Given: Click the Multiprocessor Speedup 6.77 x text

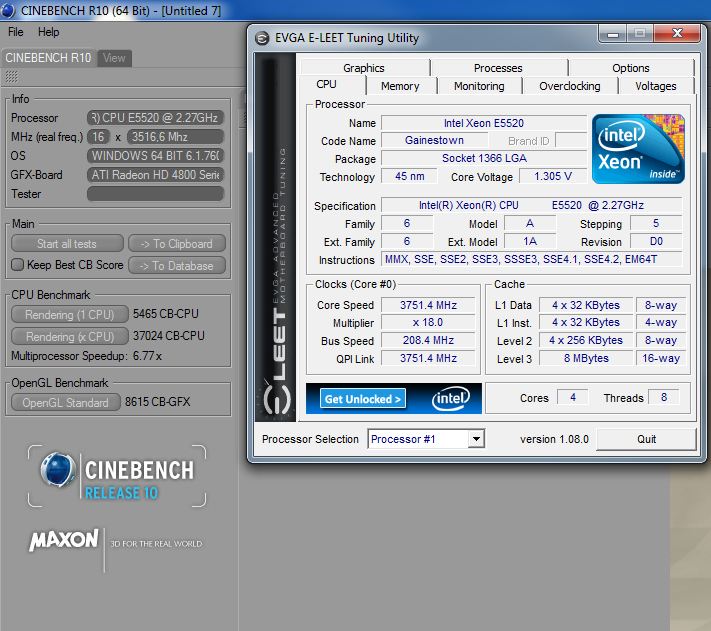Looking at the screenshot, I should pos(86,356).
